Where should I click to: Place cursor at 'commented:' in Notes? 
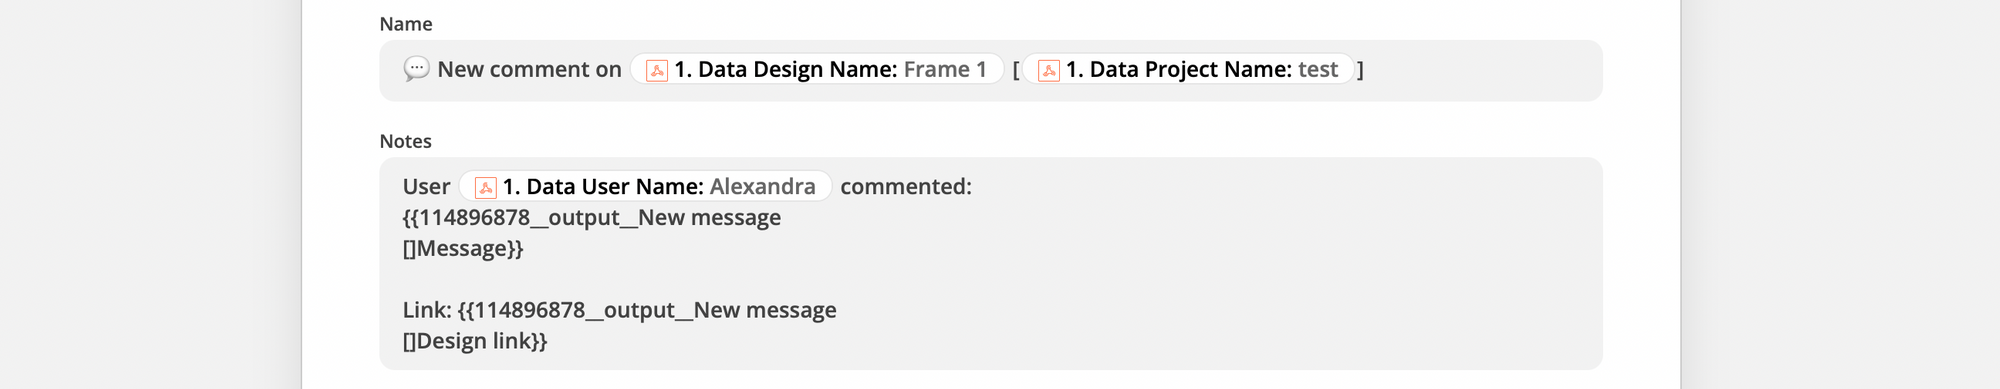click(x=905, y=186)
